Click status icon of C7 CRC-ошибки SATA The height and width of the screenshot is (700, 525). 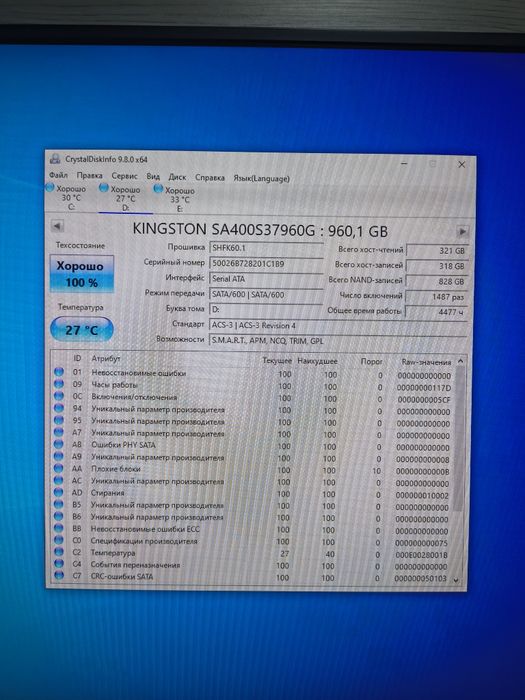coord(59,575)
